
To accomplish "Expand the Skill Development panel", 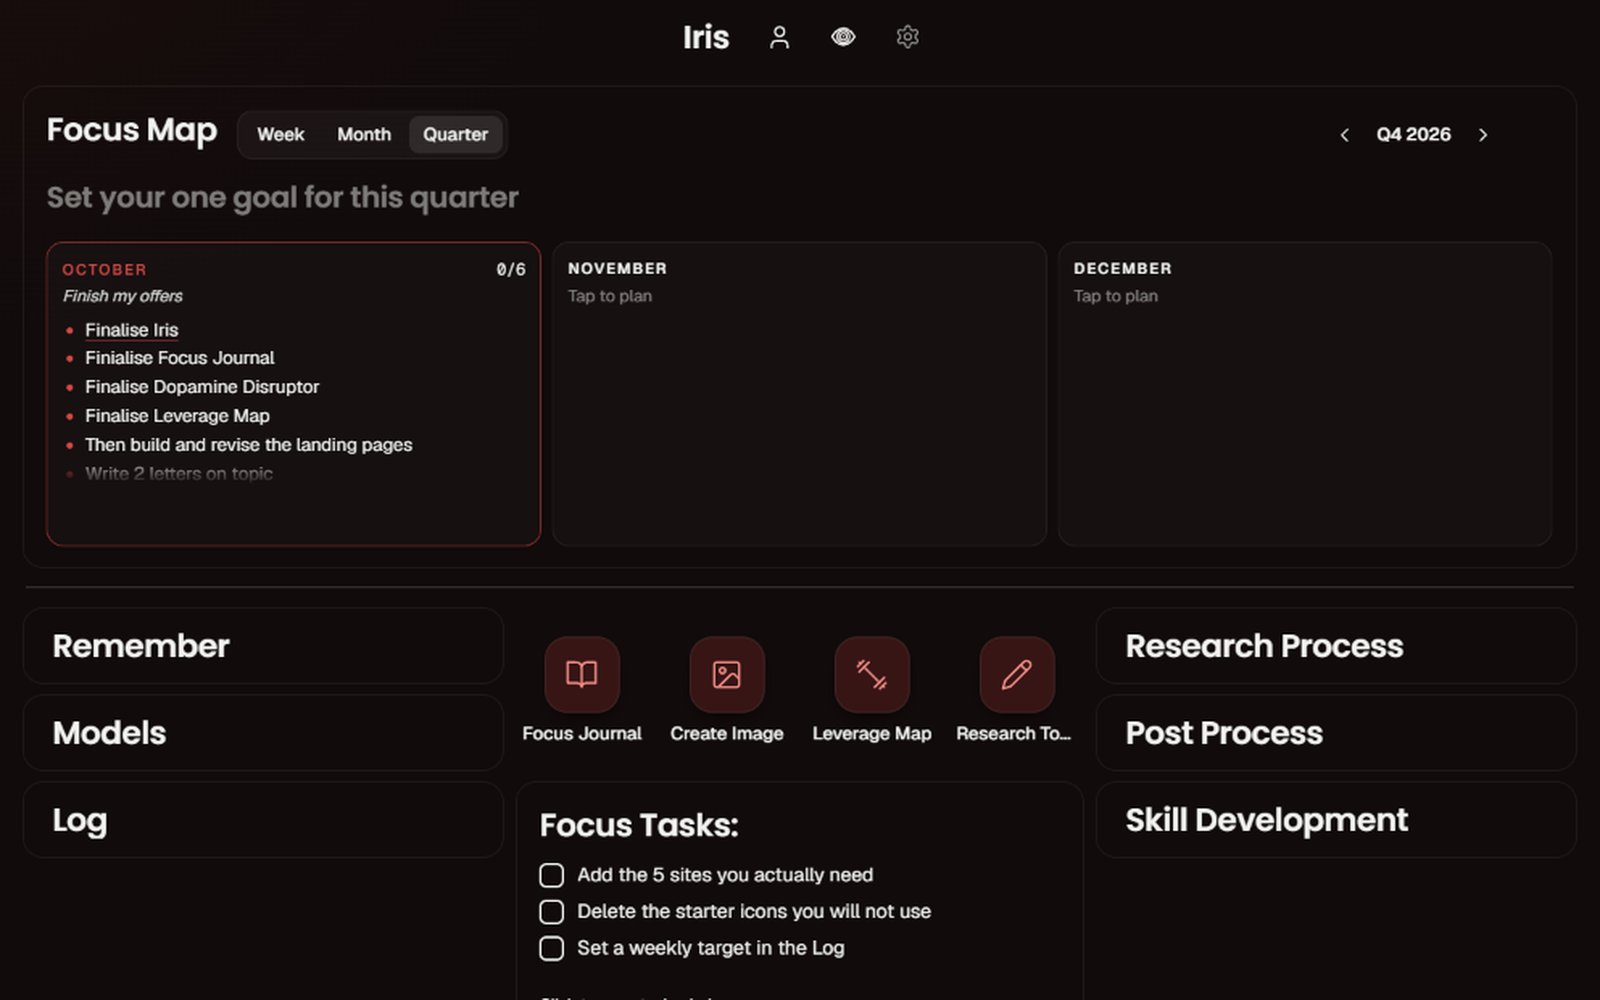I will point(1336,820).
